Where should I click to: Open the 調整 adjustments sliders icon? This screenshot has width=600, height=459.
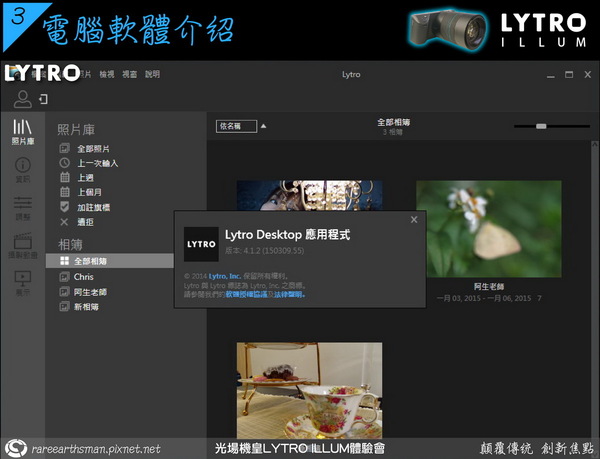22,206
